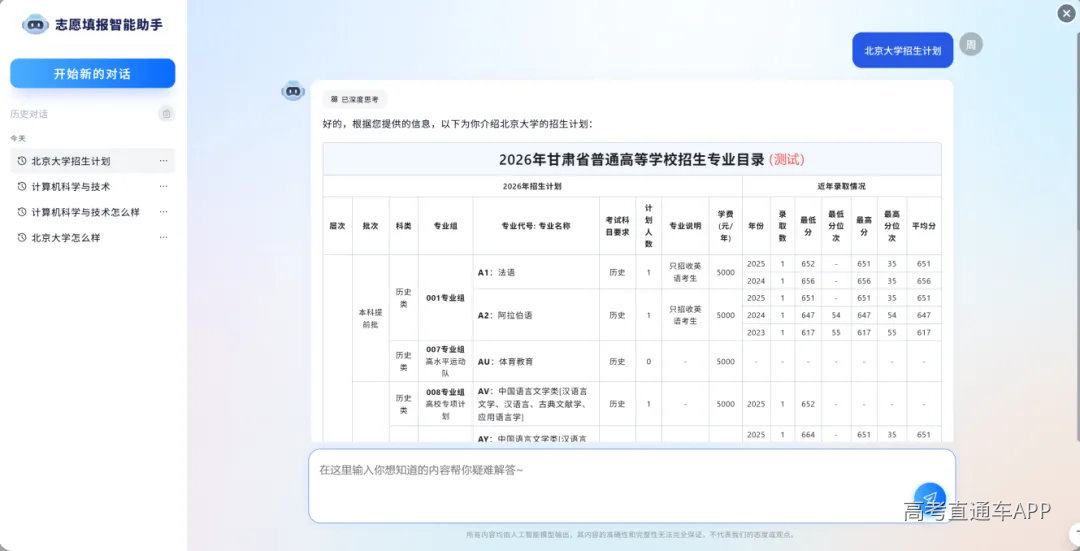Open history item 计算机科学与技术怎么样

pos(92,212)
